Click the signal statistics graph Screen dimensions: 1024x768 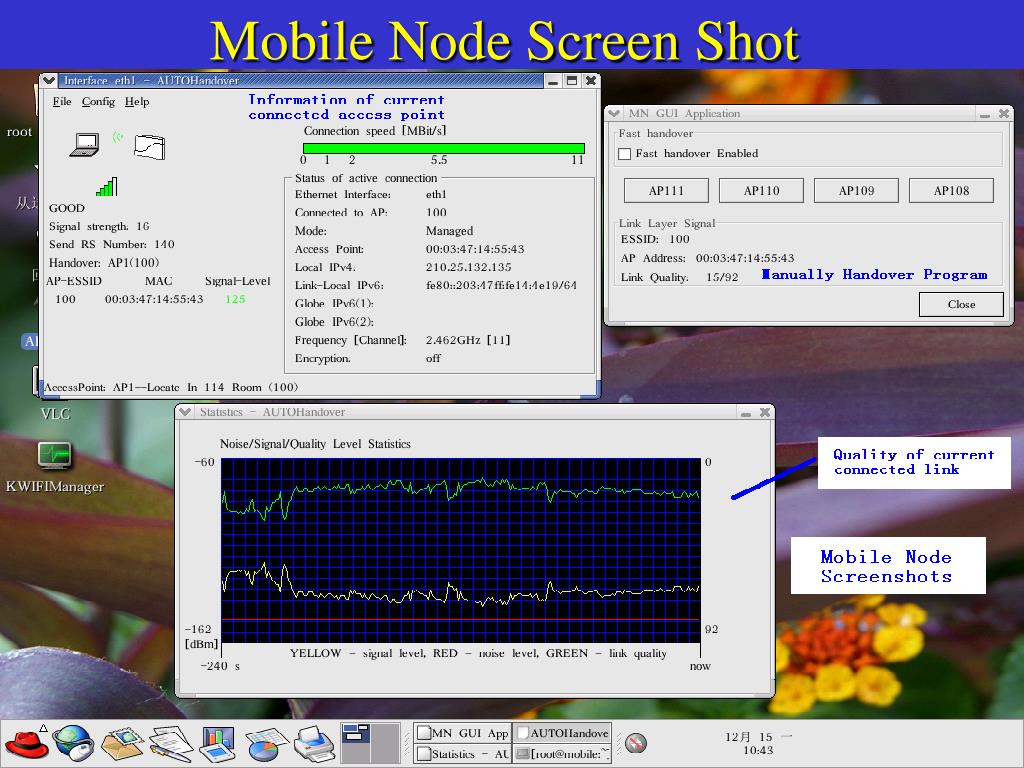460,550
